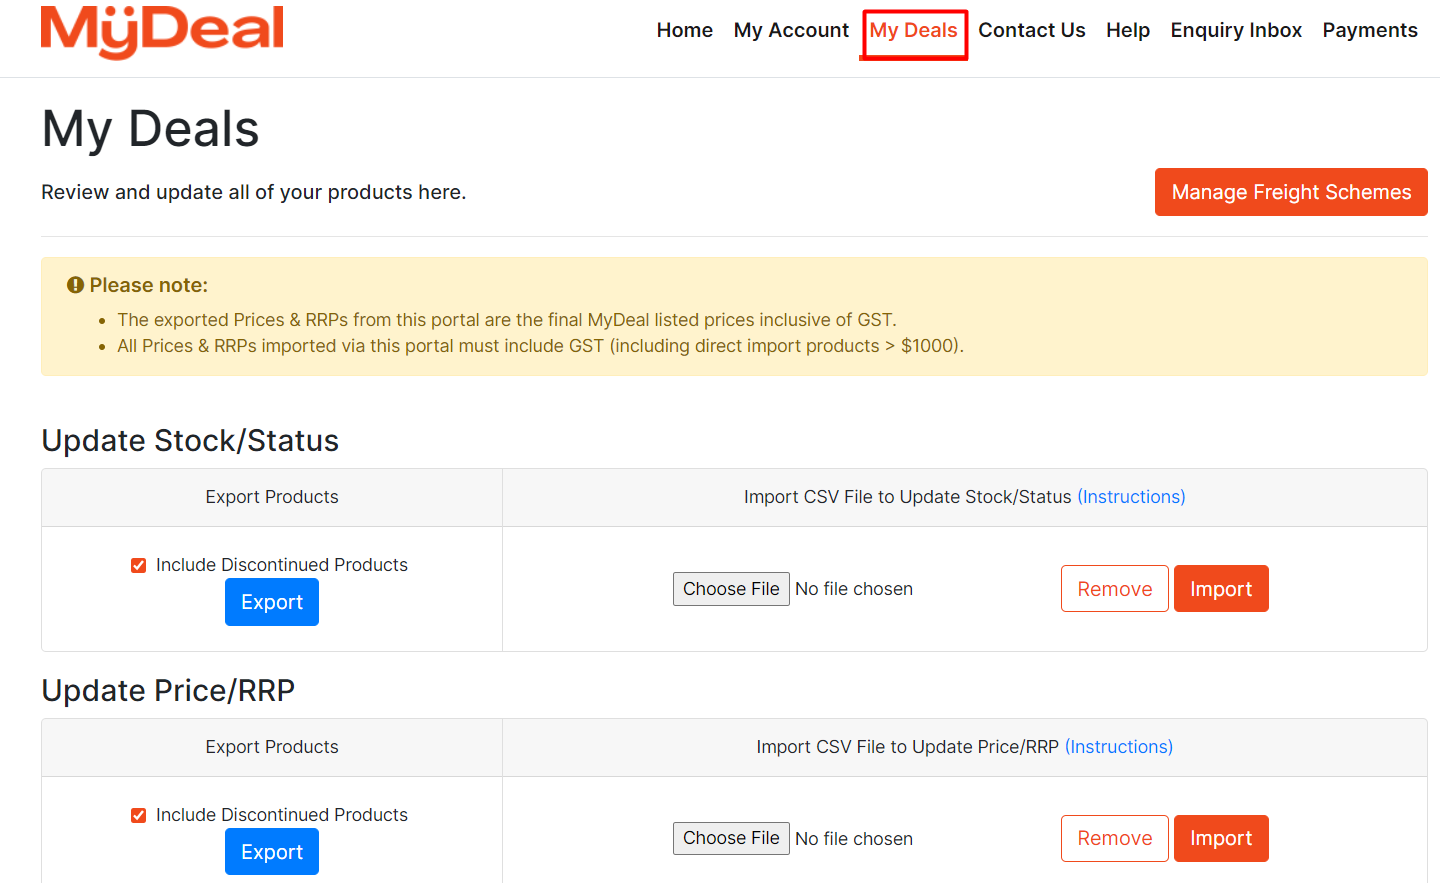This screenshot has width=1440, height=883.
Task: Choose a CSV file for Stock/Status import
Action: click(x=731, y=589)
